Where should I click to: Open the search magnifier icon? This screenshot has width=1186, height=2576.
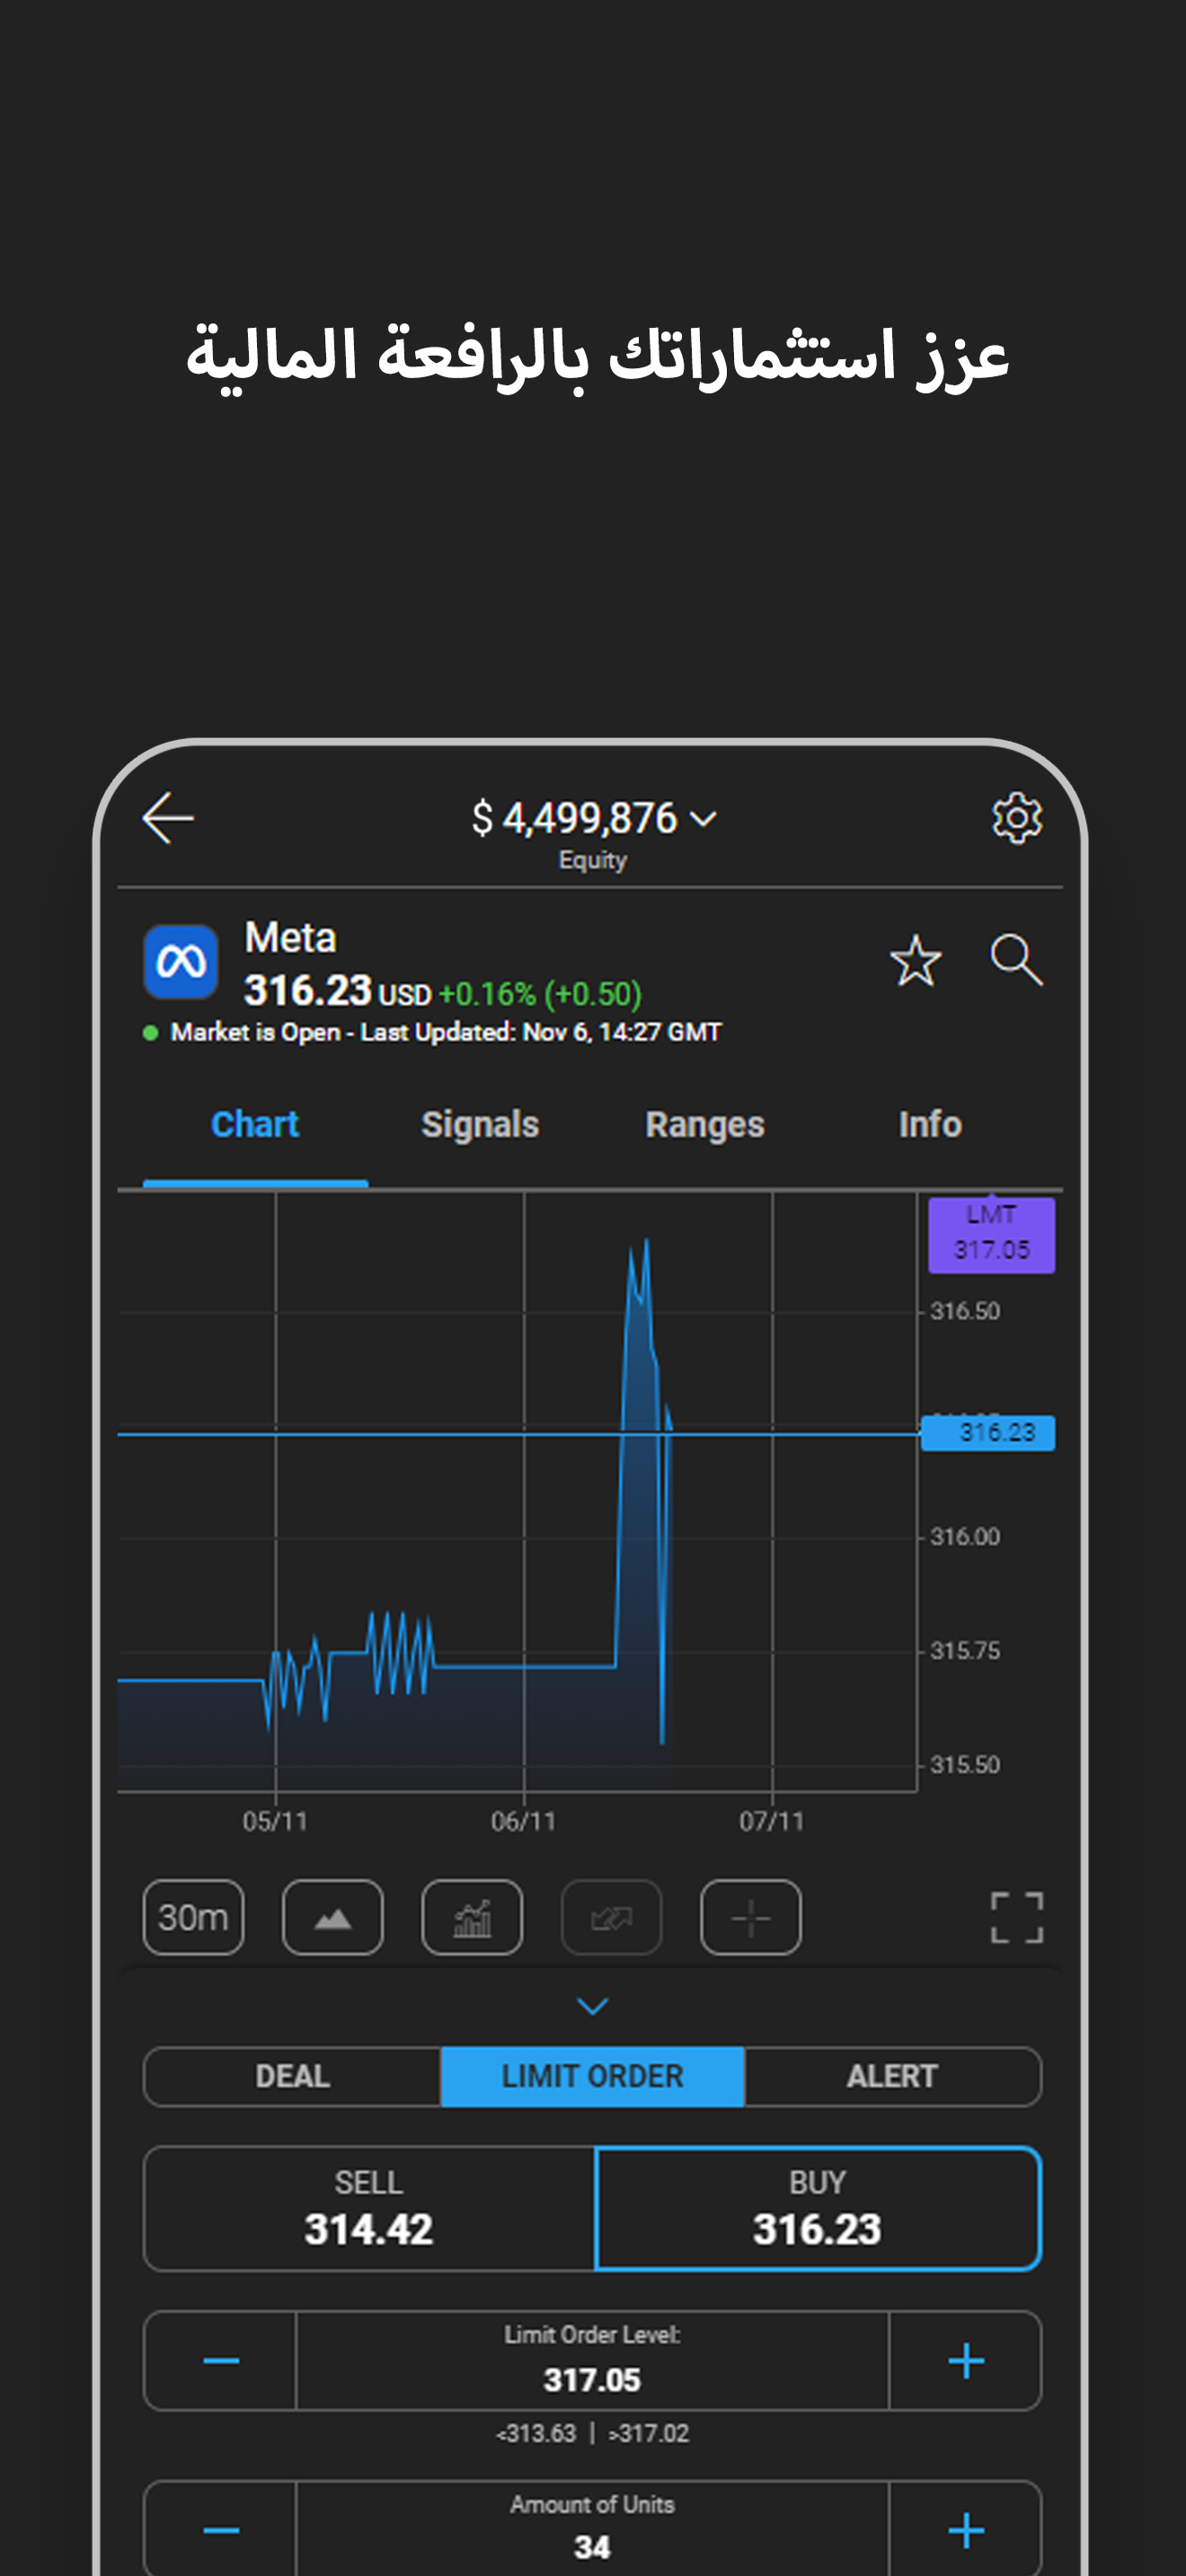1016,960
